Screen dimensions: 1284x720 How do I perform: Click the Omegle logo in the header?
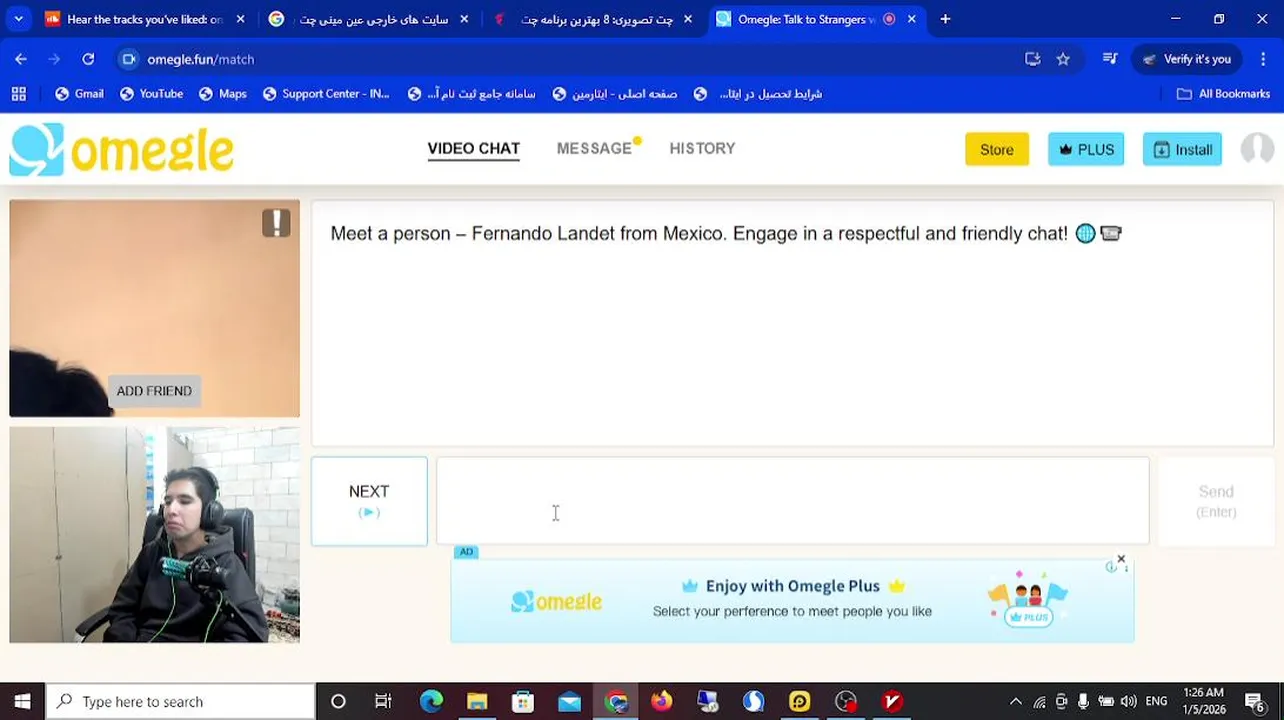click(x=121, y=150)
